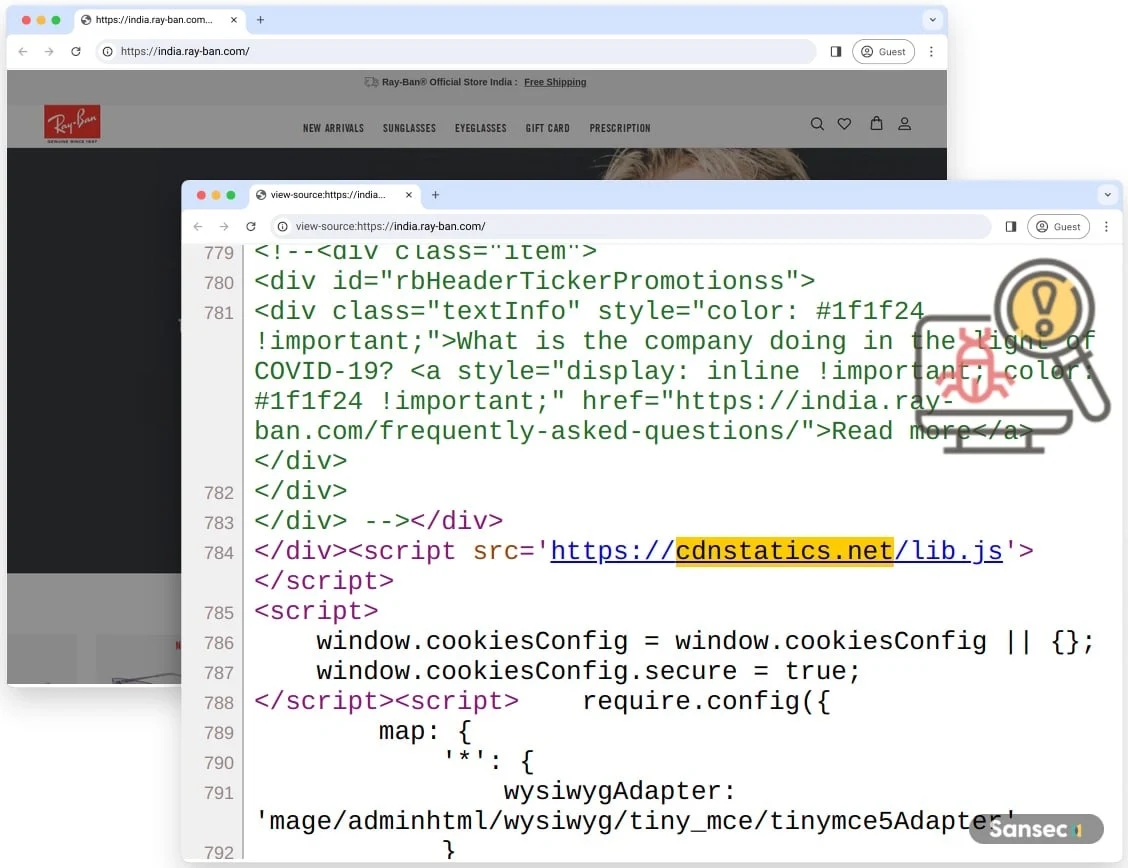Open the wishlist heart icon
This screenshot has height=868, width=1128.
[x=844, y=124]
